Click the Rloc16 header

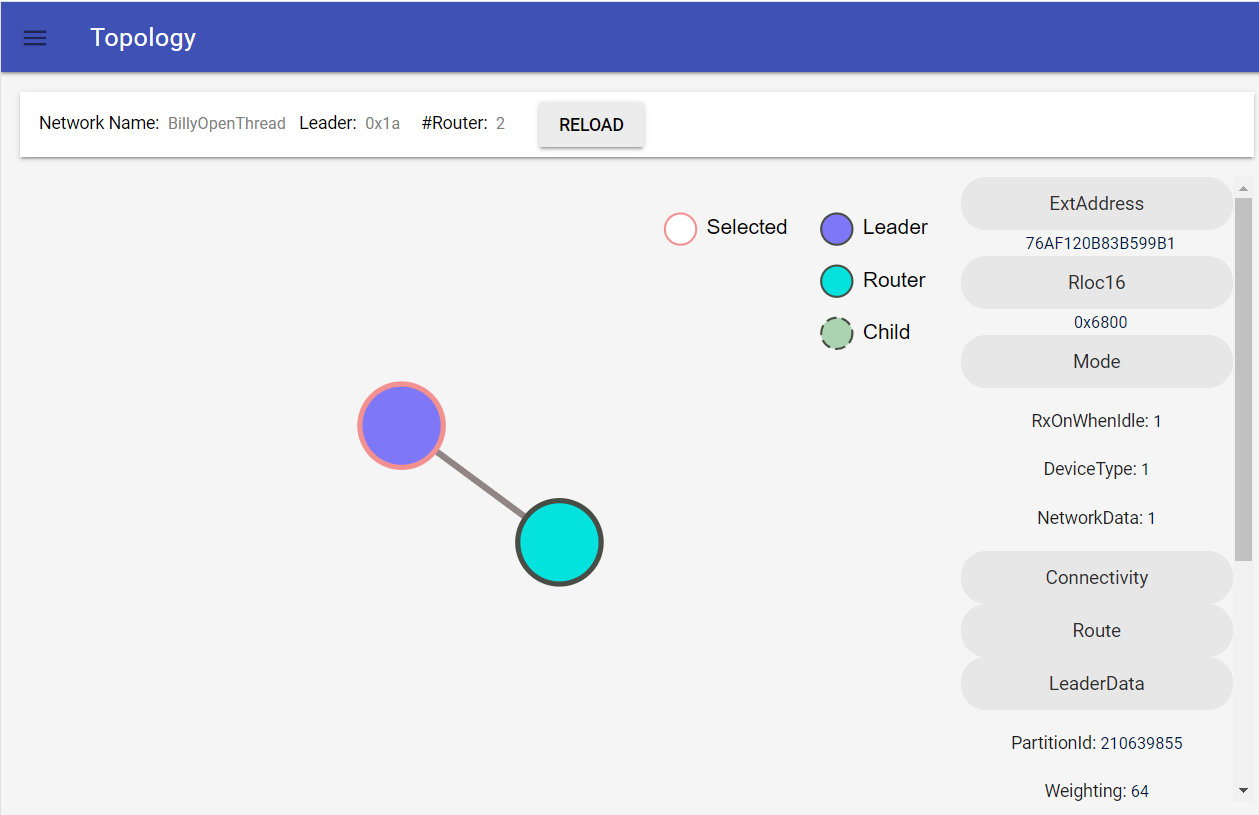(x=1096, y=283)
